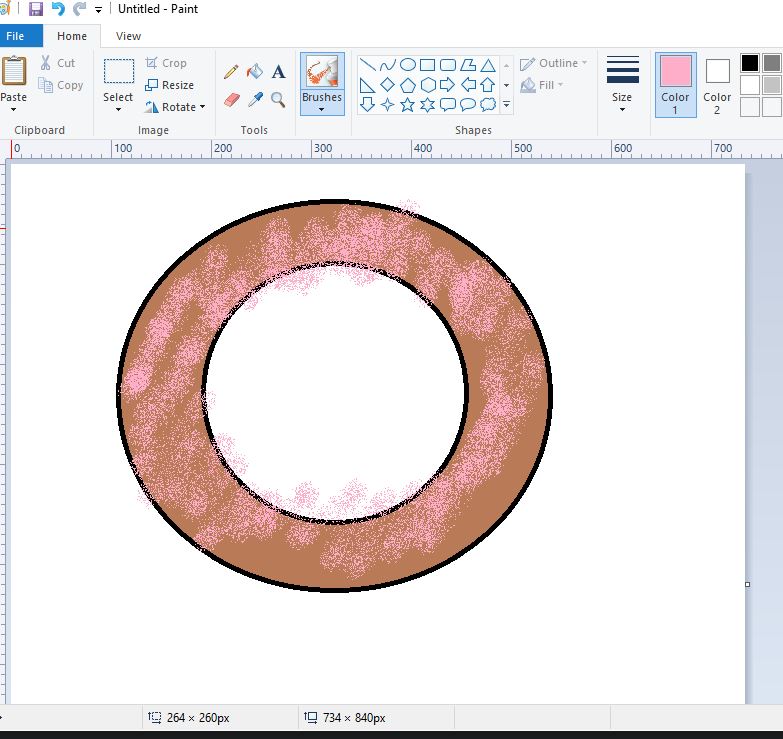783x739 pixels.
Task: Expand the Select dropdown arrow
Action: [x=118, y=109]
